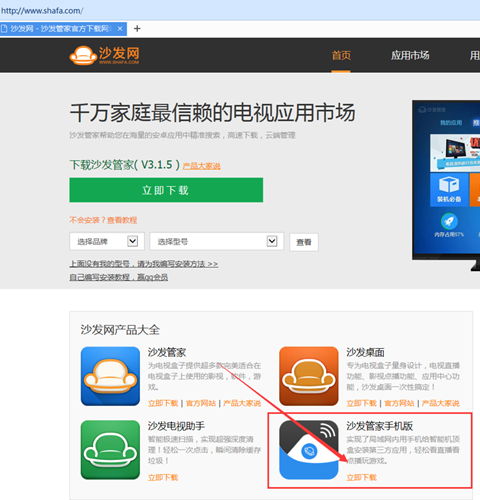Click the 沙发网 sofa logo
Screen dimensions: 480x500
coord(104,55)
